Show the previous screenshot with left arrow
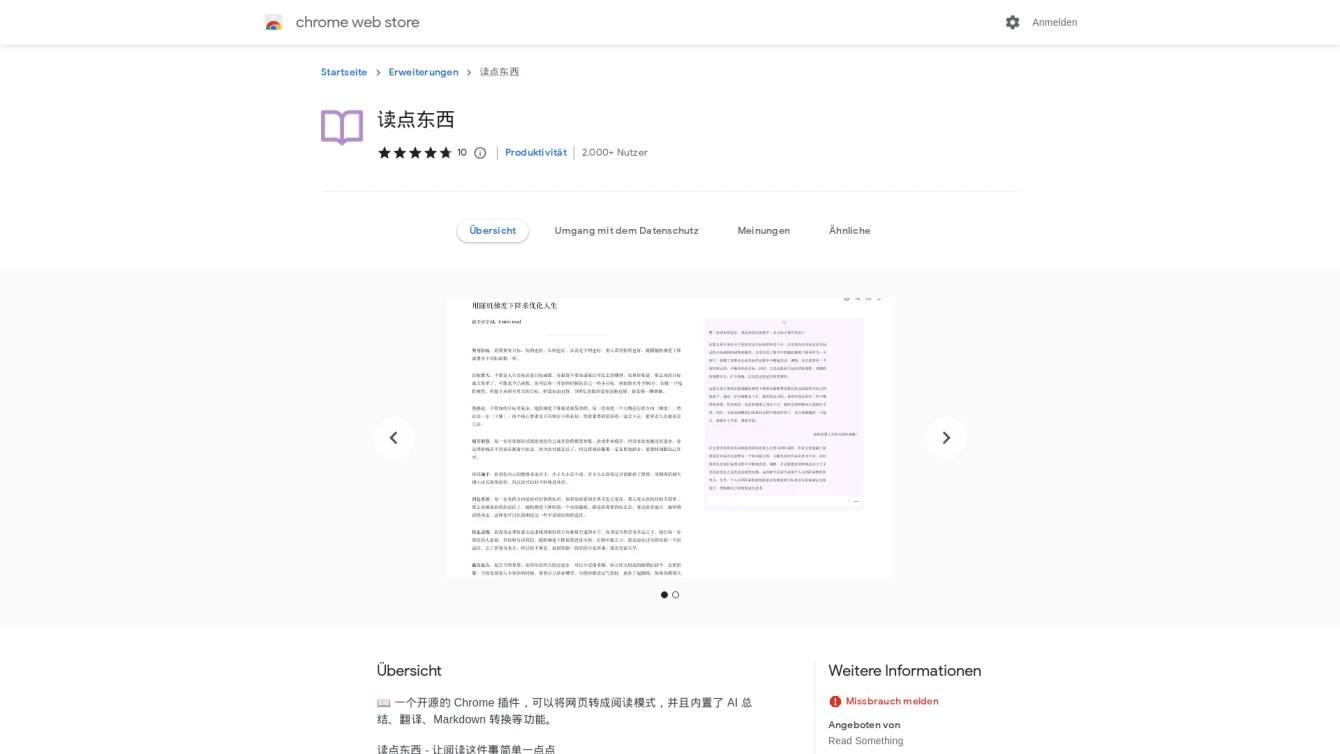This screenshot has height=754, width=1340. [x=393, y=438]
